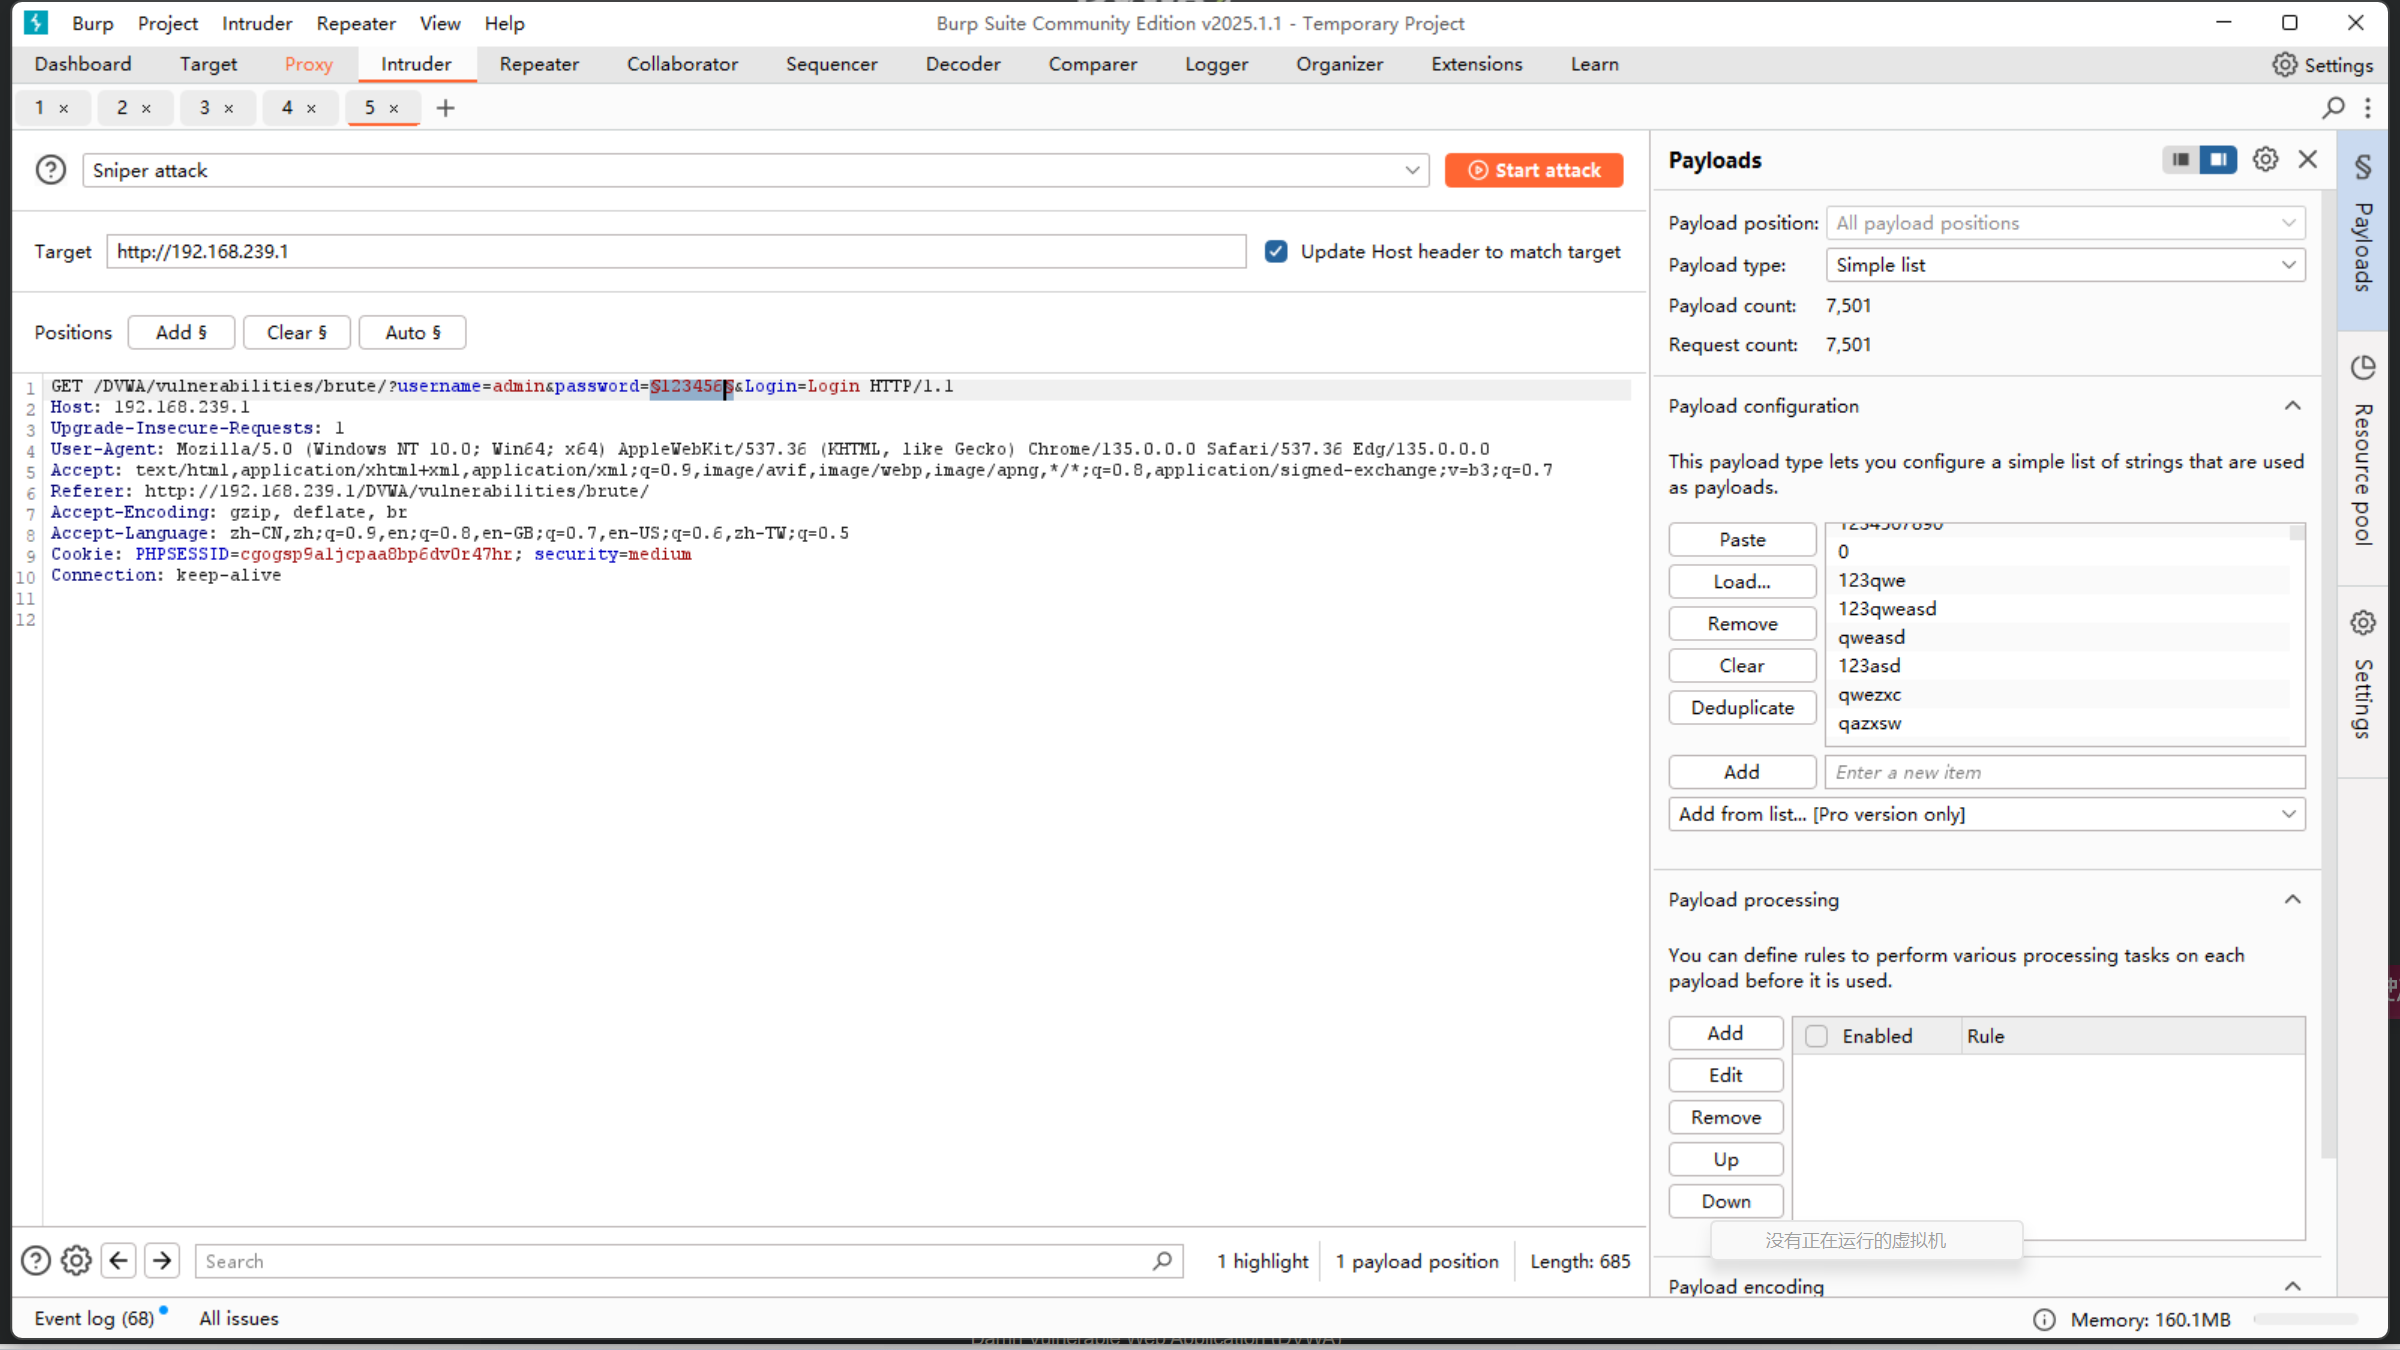This screenshot has height=1350, width=2400.
Task: Click the Start attack button
Action: pyautogui.click(x=1534, y=170)
